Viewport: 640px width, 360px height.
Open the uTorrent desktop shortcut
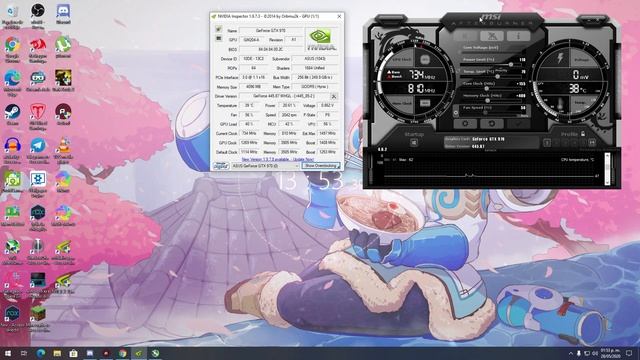pyautogui.click(x=63, y=44)
